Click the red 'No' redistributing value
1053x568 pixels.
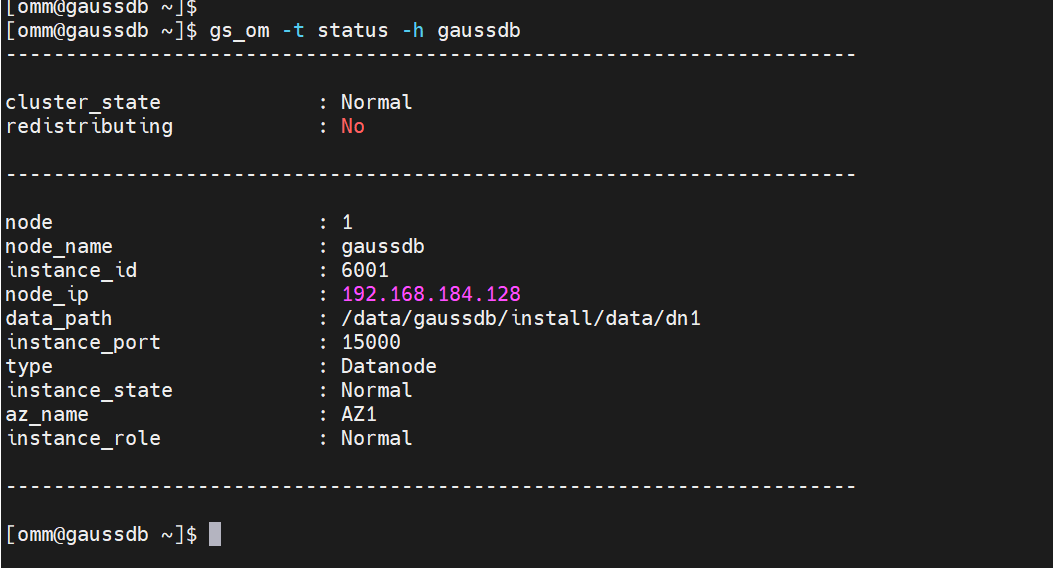tap(353, 126)
